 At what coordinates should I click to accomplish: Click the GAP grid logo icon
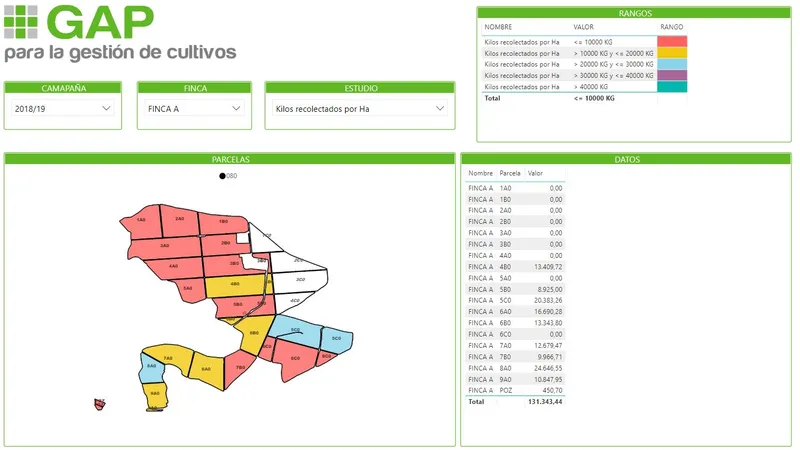click(20, 22)
